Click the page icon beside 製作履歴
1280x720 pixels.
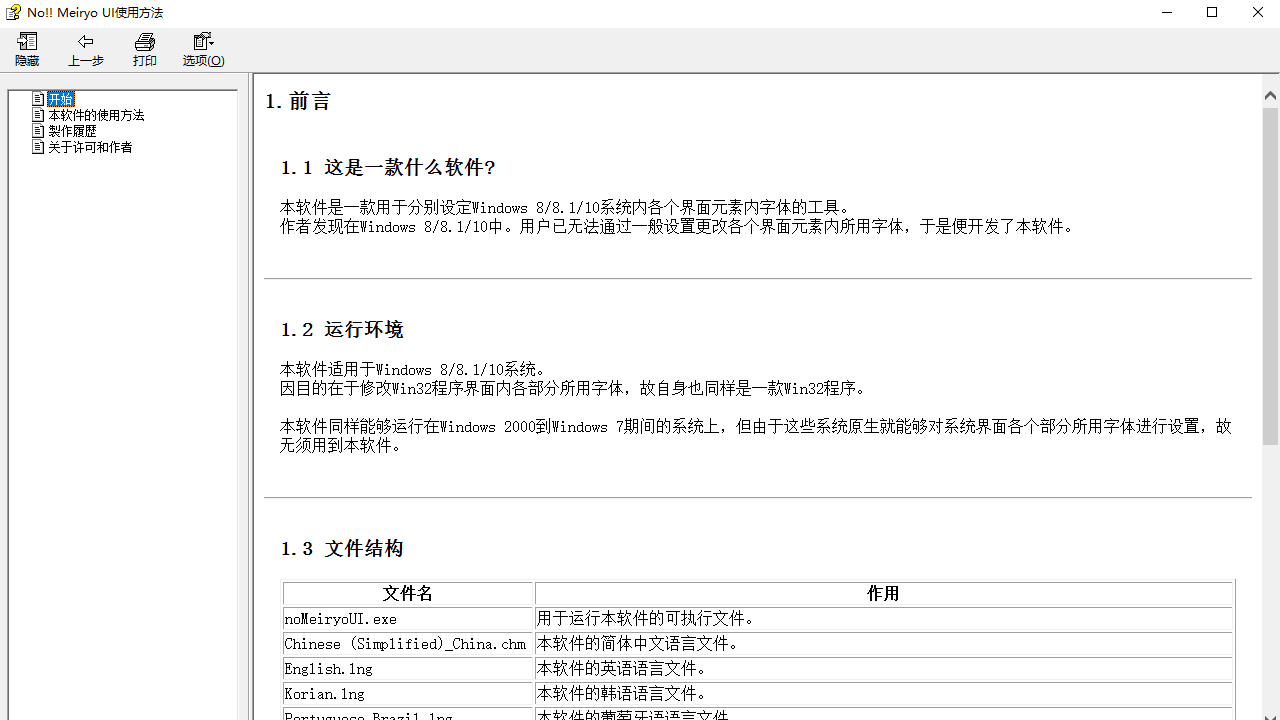tap(38, 131)
